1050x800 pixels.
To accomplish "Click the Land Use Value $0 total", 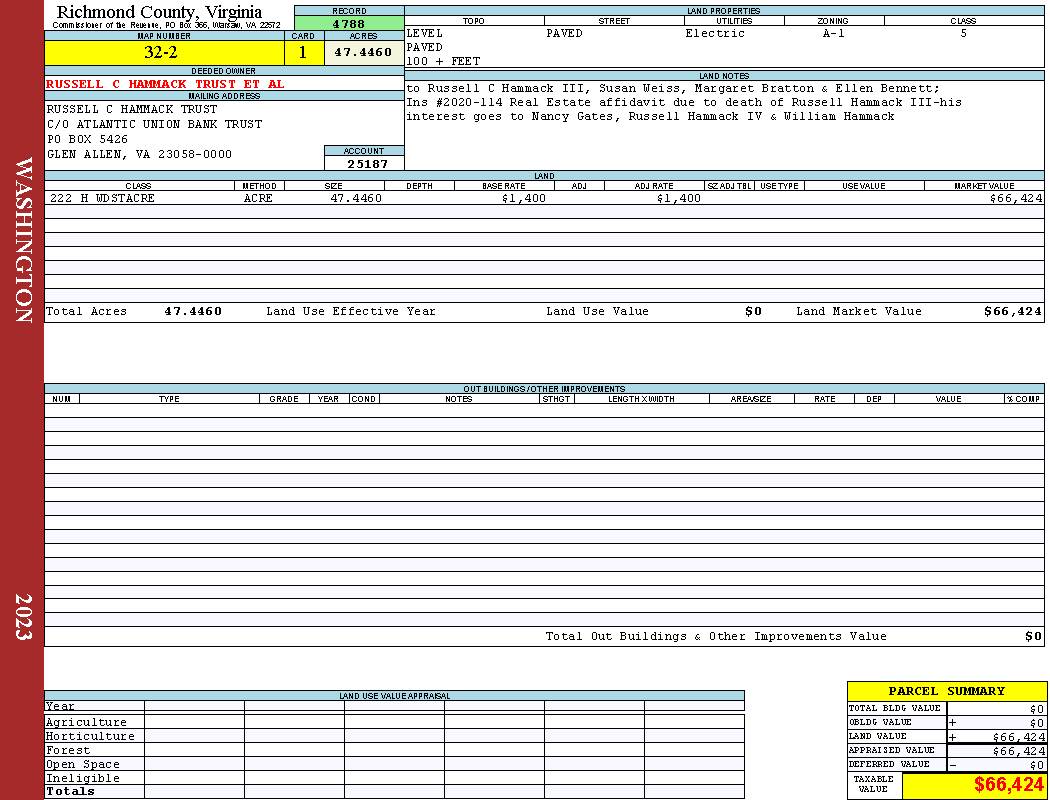I will (x=753, y=311).
